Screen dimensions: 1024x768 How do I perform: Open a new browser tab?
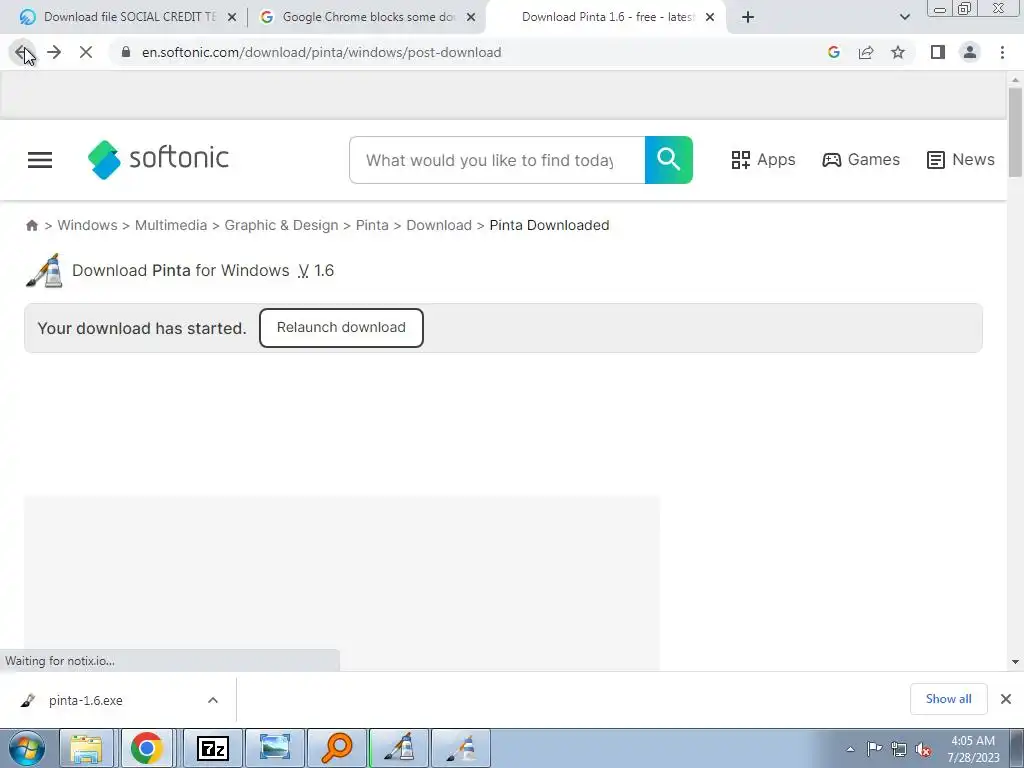click(x=748, y=18)
